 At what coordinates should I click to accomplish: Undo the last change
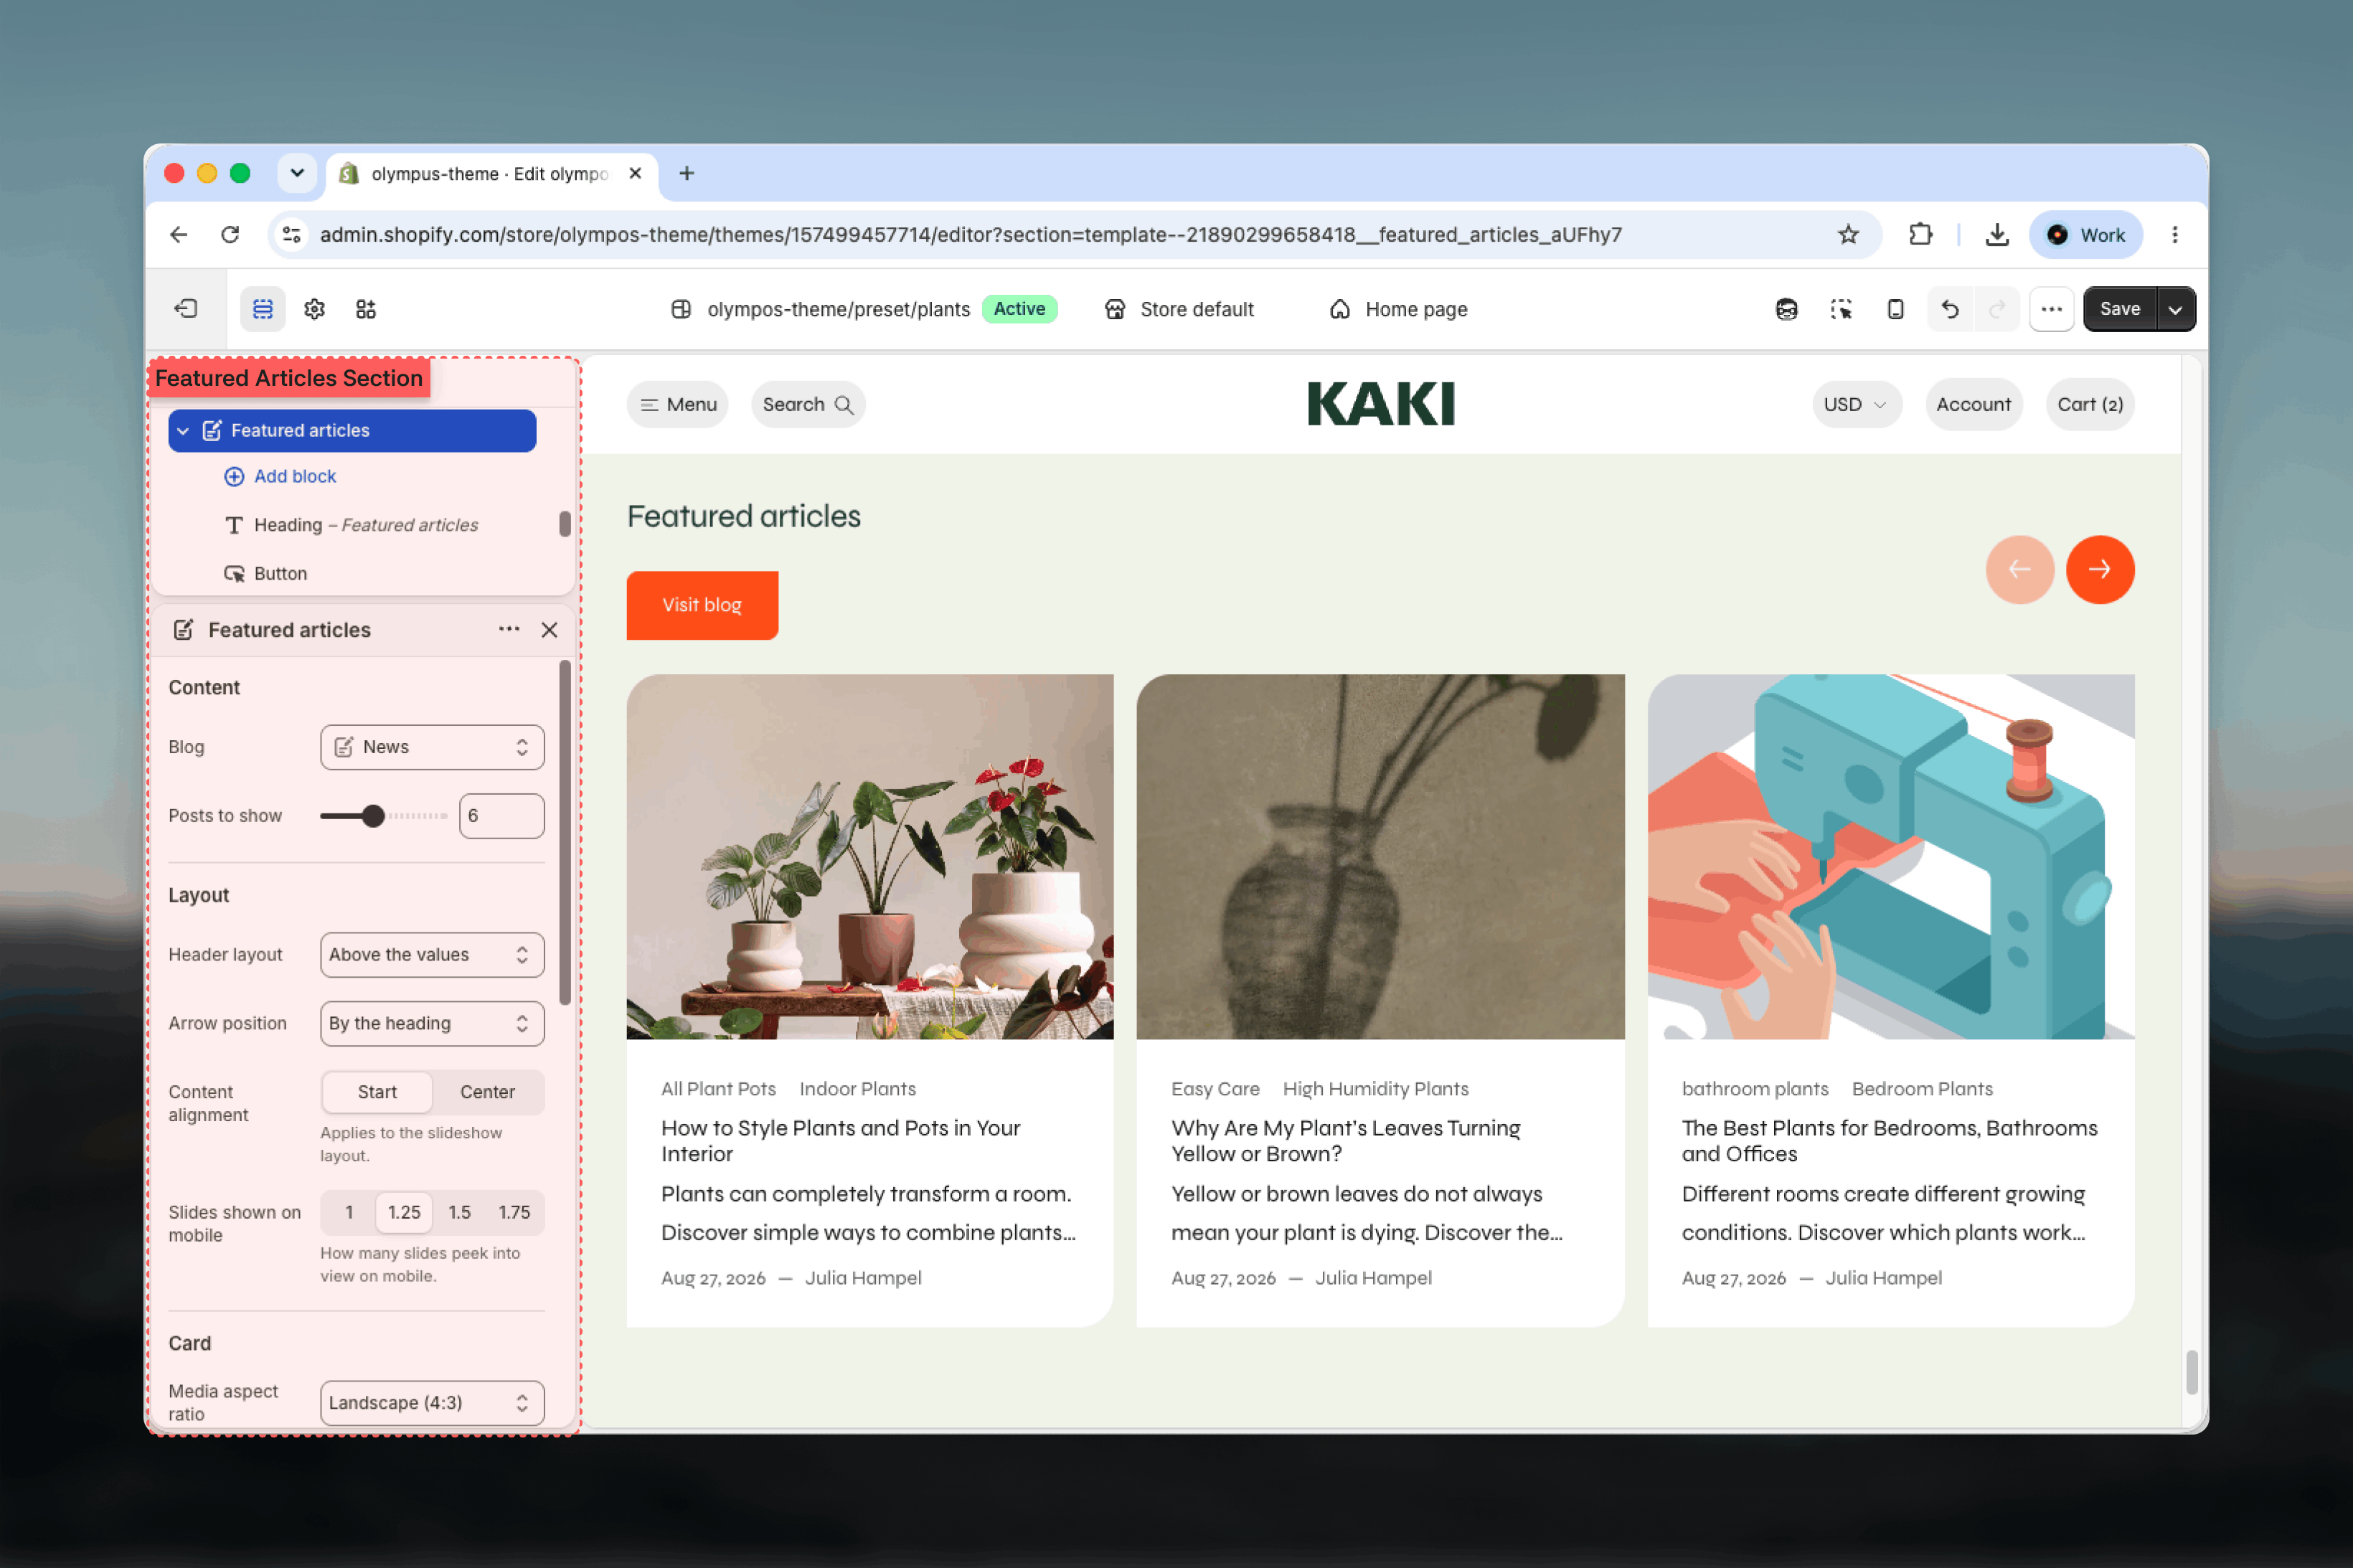tap(1950, 309)
